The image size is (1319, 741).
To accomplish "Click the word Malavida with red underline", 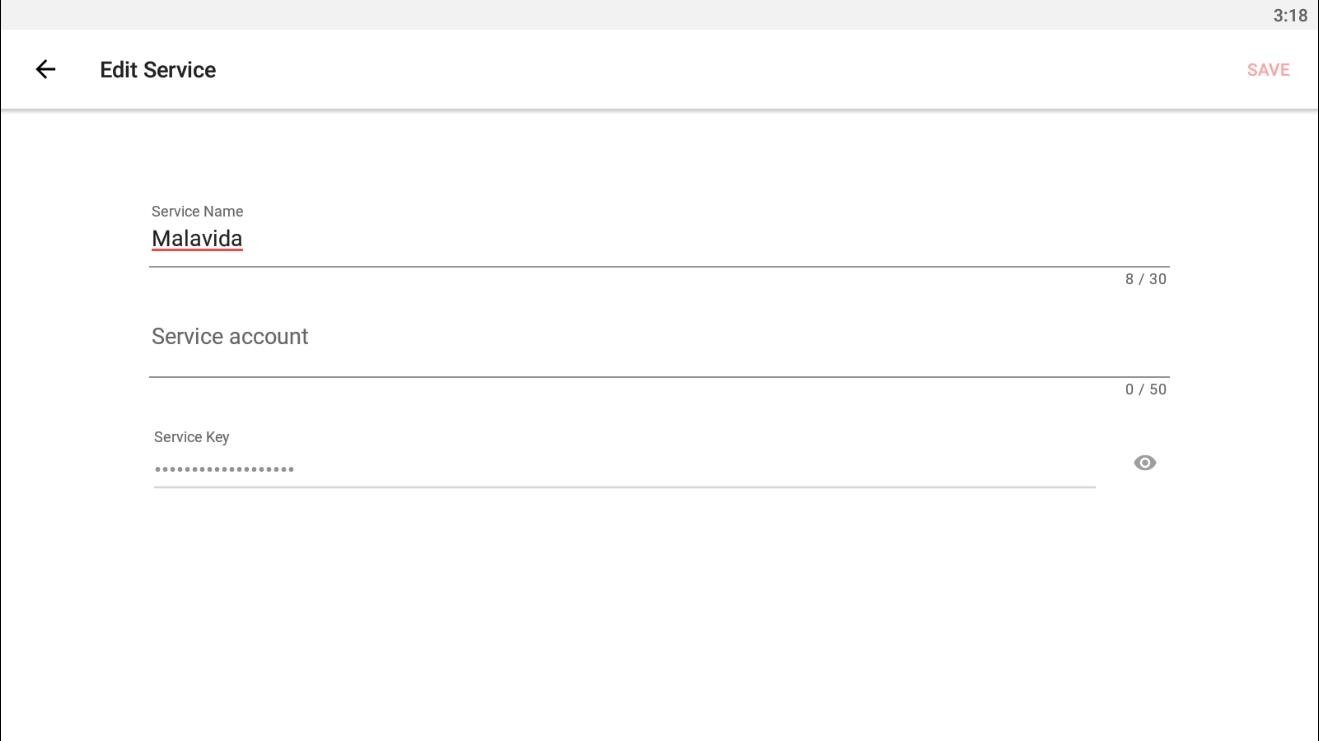I will click(197, 239).
